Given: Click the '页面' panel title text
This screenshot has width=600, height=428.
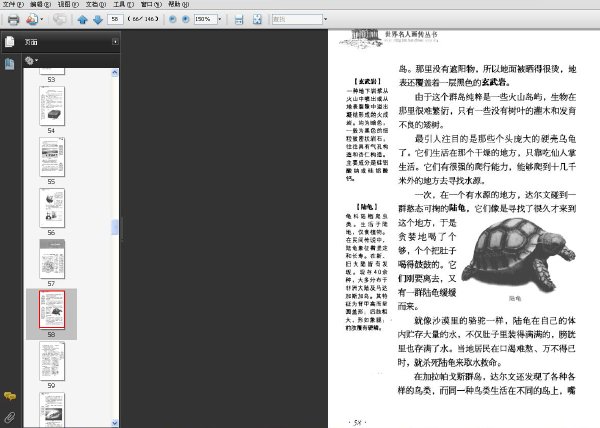Looking at the screenshot, I should pos(31,42).
